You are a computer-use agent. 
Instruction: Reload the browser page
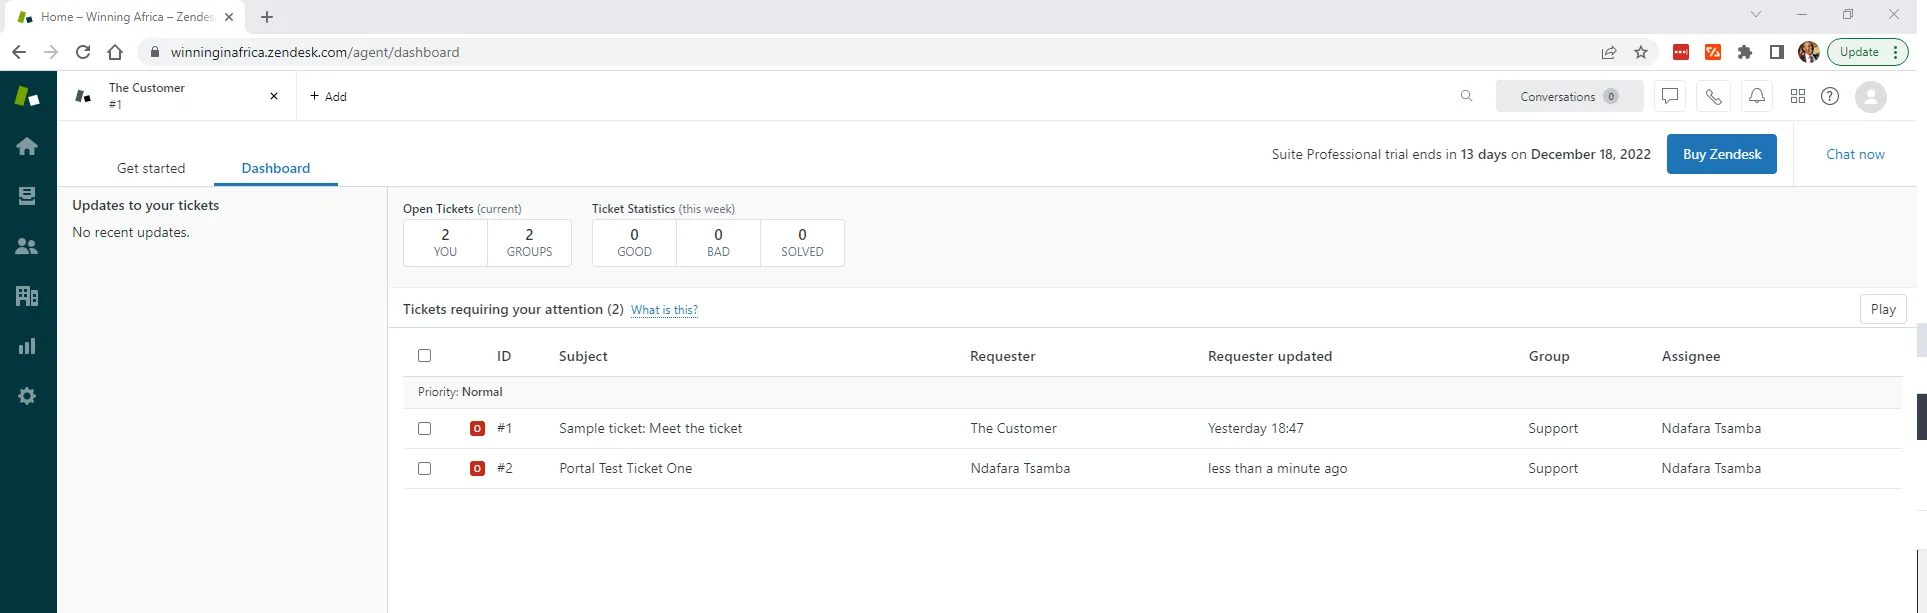(83, 52)
